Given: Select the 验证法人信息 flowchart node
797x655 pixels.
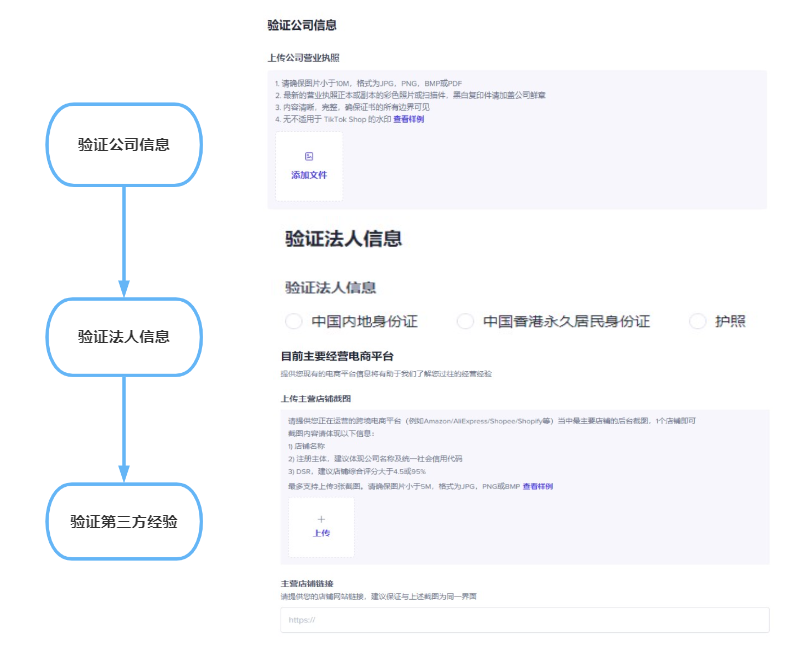Looking at the screenshot, I should 124,336.
